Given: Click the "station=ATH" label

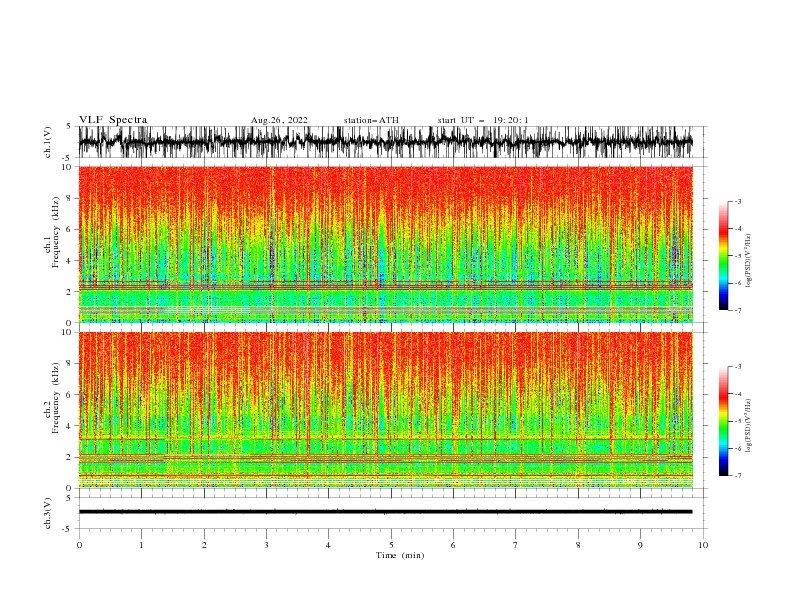Looking at the screenshot, I should click(371, 120).
